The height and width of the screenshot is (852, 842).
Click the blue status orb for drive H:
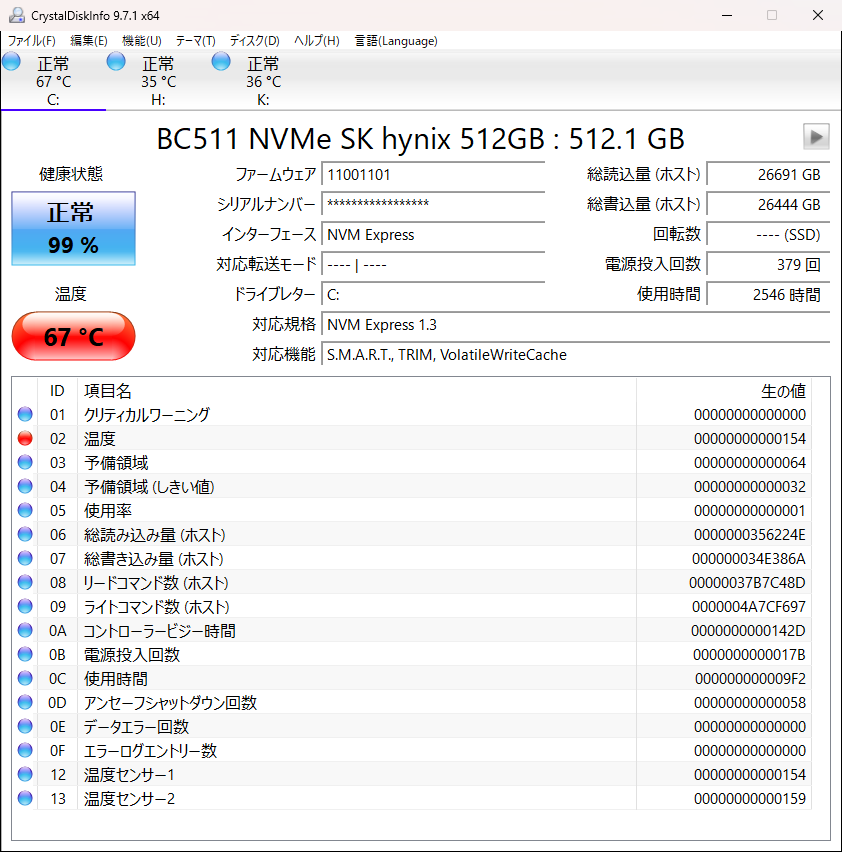(116, 62)
